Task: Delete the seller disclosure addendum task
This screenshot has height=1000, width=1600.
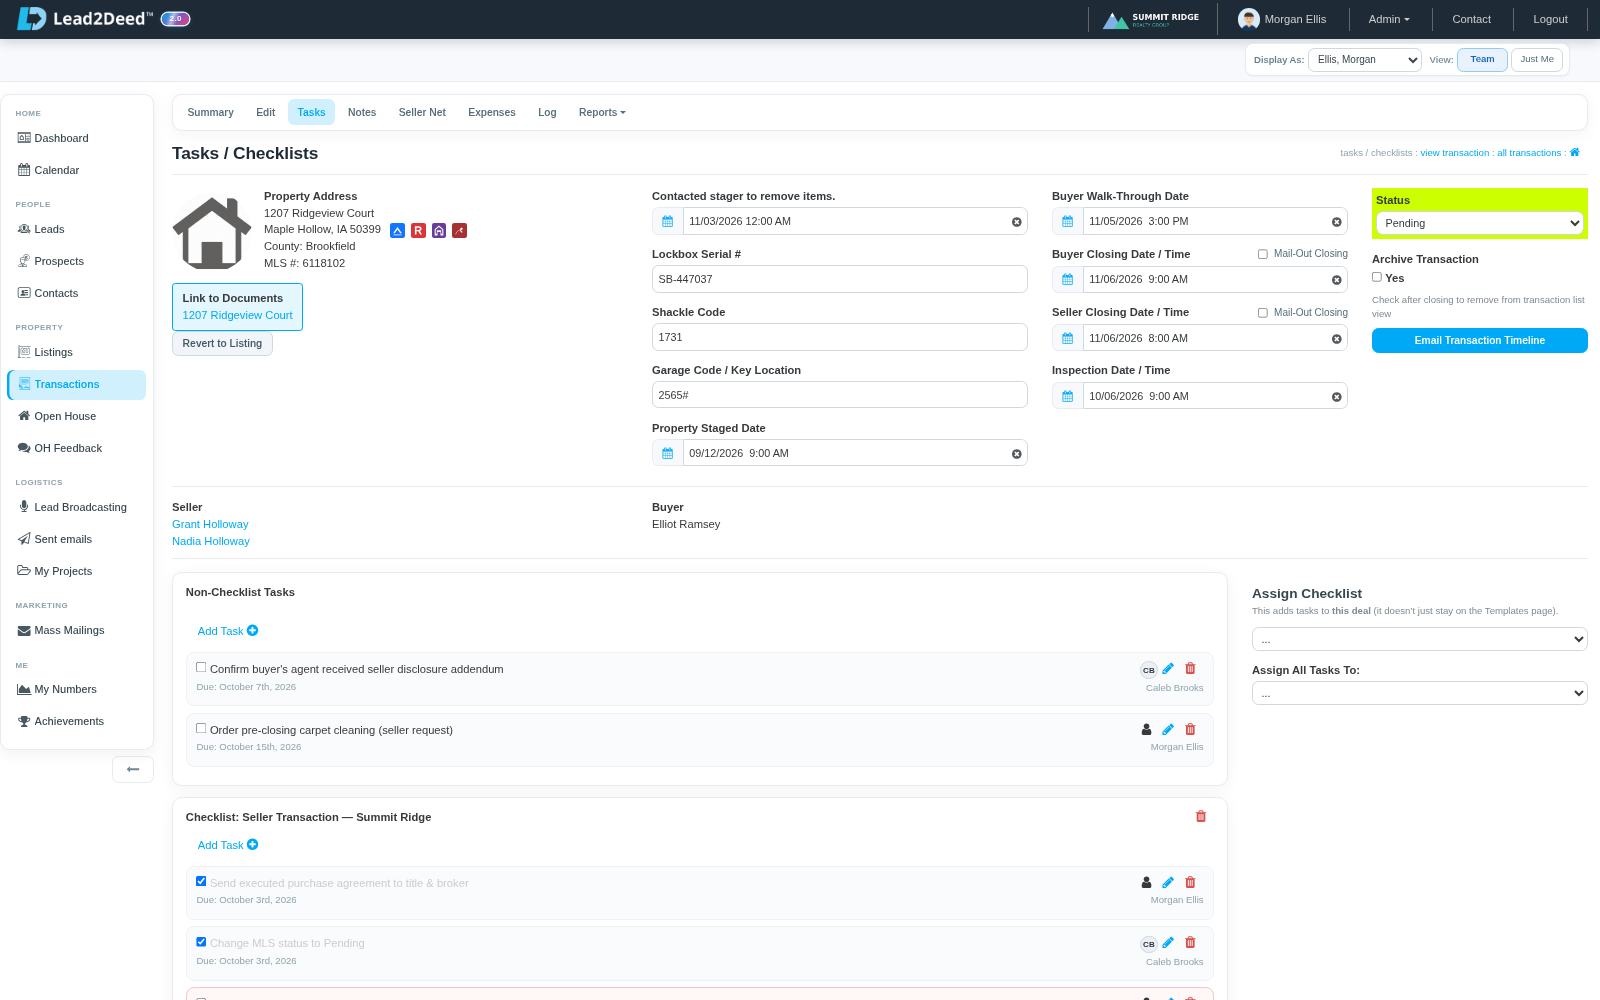Action: pyautogui.click(x=1190, y=668)
